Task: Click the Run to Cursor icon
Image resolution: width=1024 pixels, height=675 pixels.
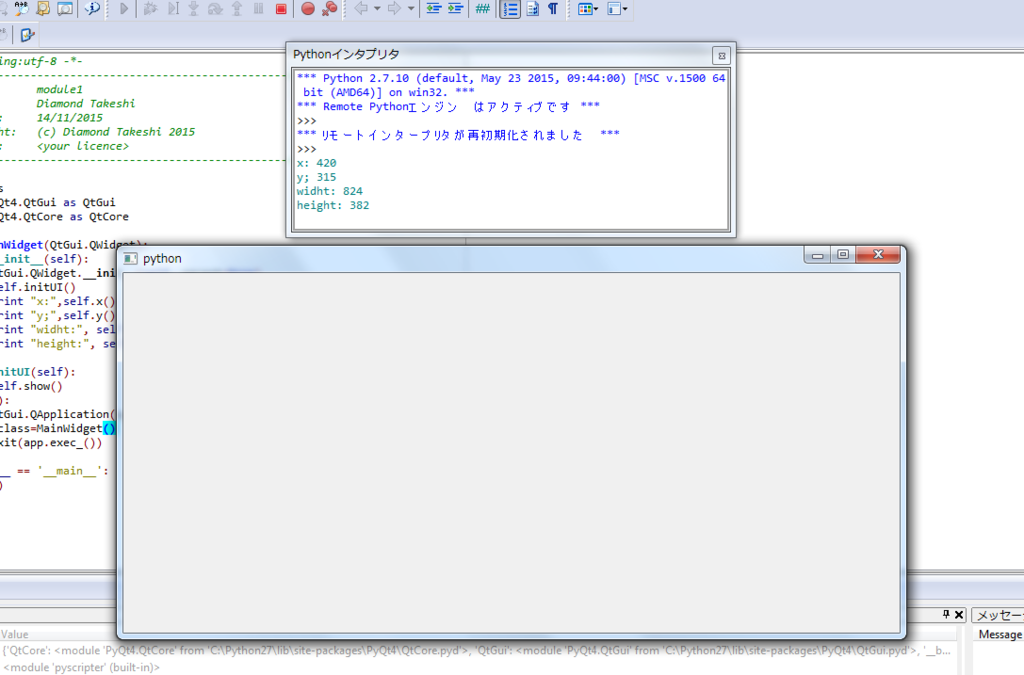Action: tap(172, 8)
